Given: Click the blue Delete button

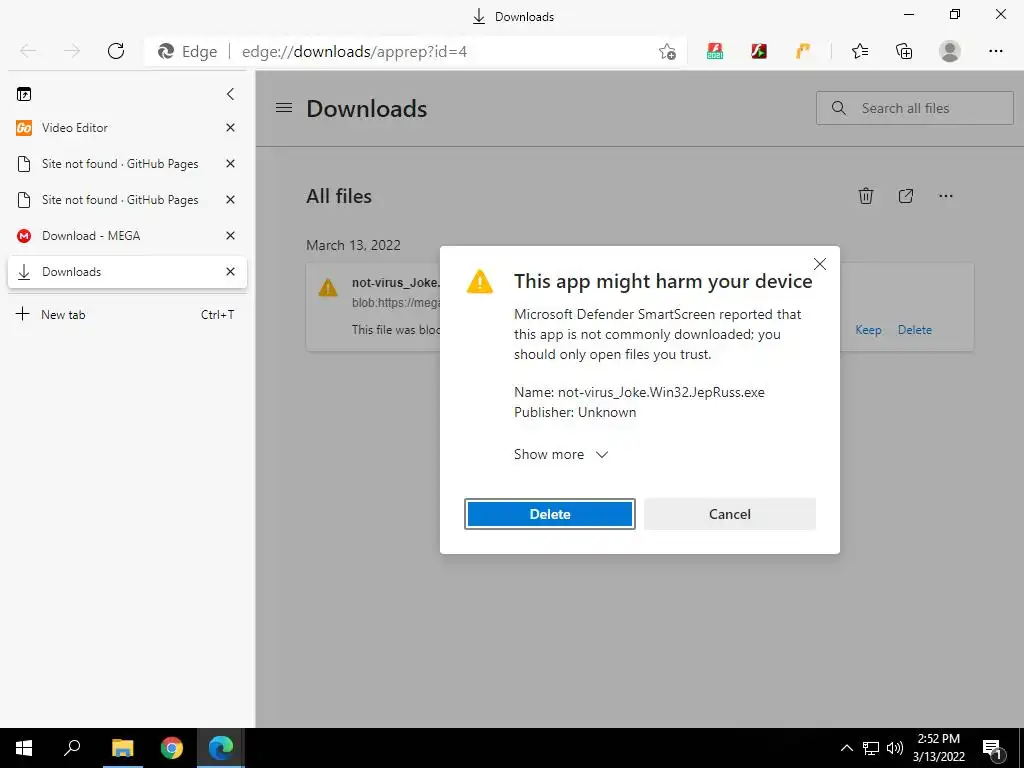Looking at the screenshot, I should pos(550,514).
